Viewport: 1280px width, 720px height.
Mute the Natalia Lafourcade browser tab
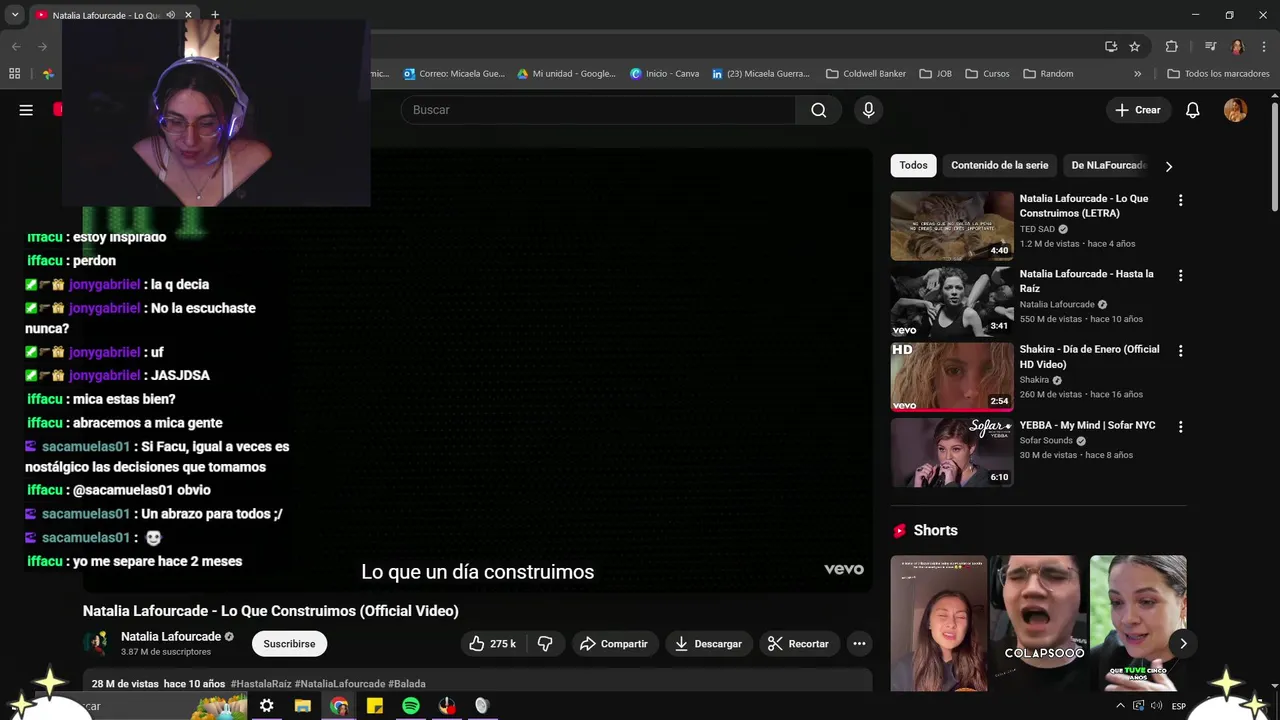tap(170, 15)
